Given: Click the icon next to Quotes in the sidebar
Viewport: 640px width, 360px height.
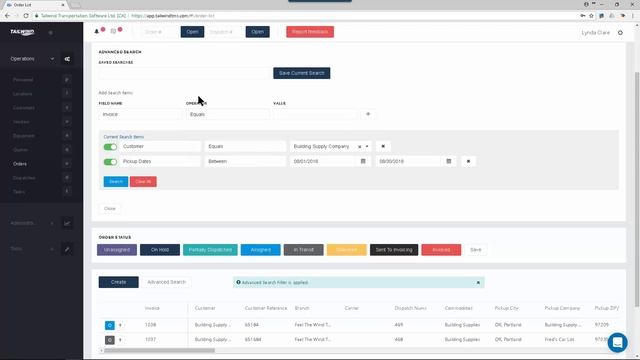Looking at the screenshot, I should [67, 150].
